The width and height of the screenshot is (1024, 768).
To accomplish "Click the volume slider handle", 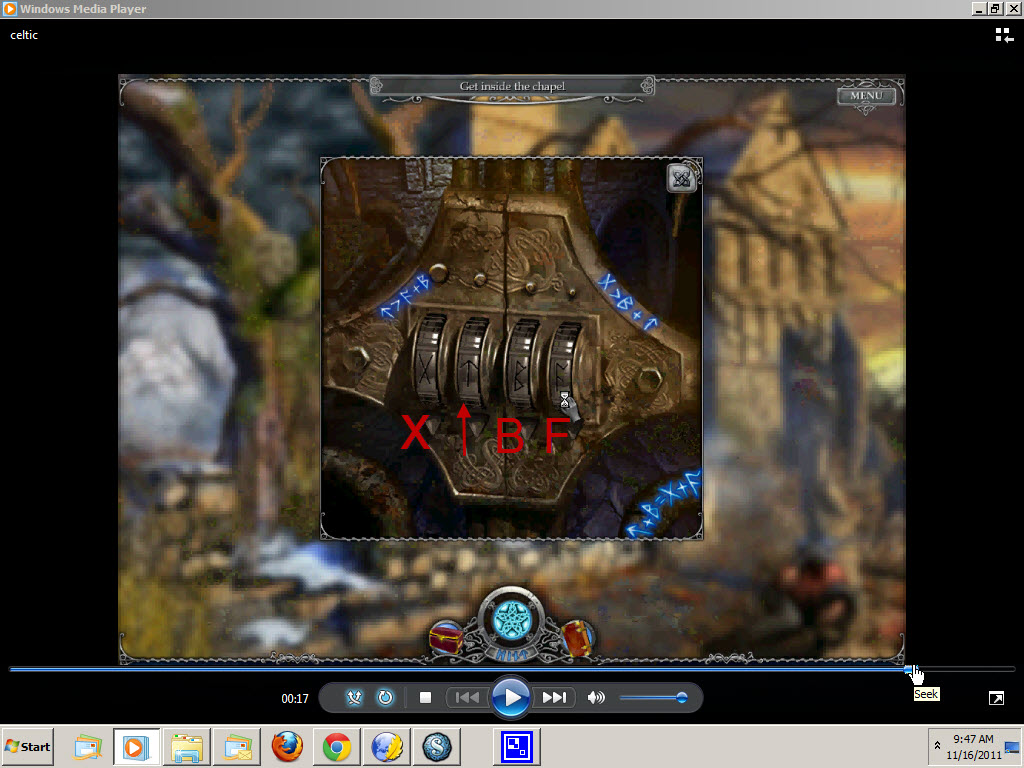I will (681, 698).
